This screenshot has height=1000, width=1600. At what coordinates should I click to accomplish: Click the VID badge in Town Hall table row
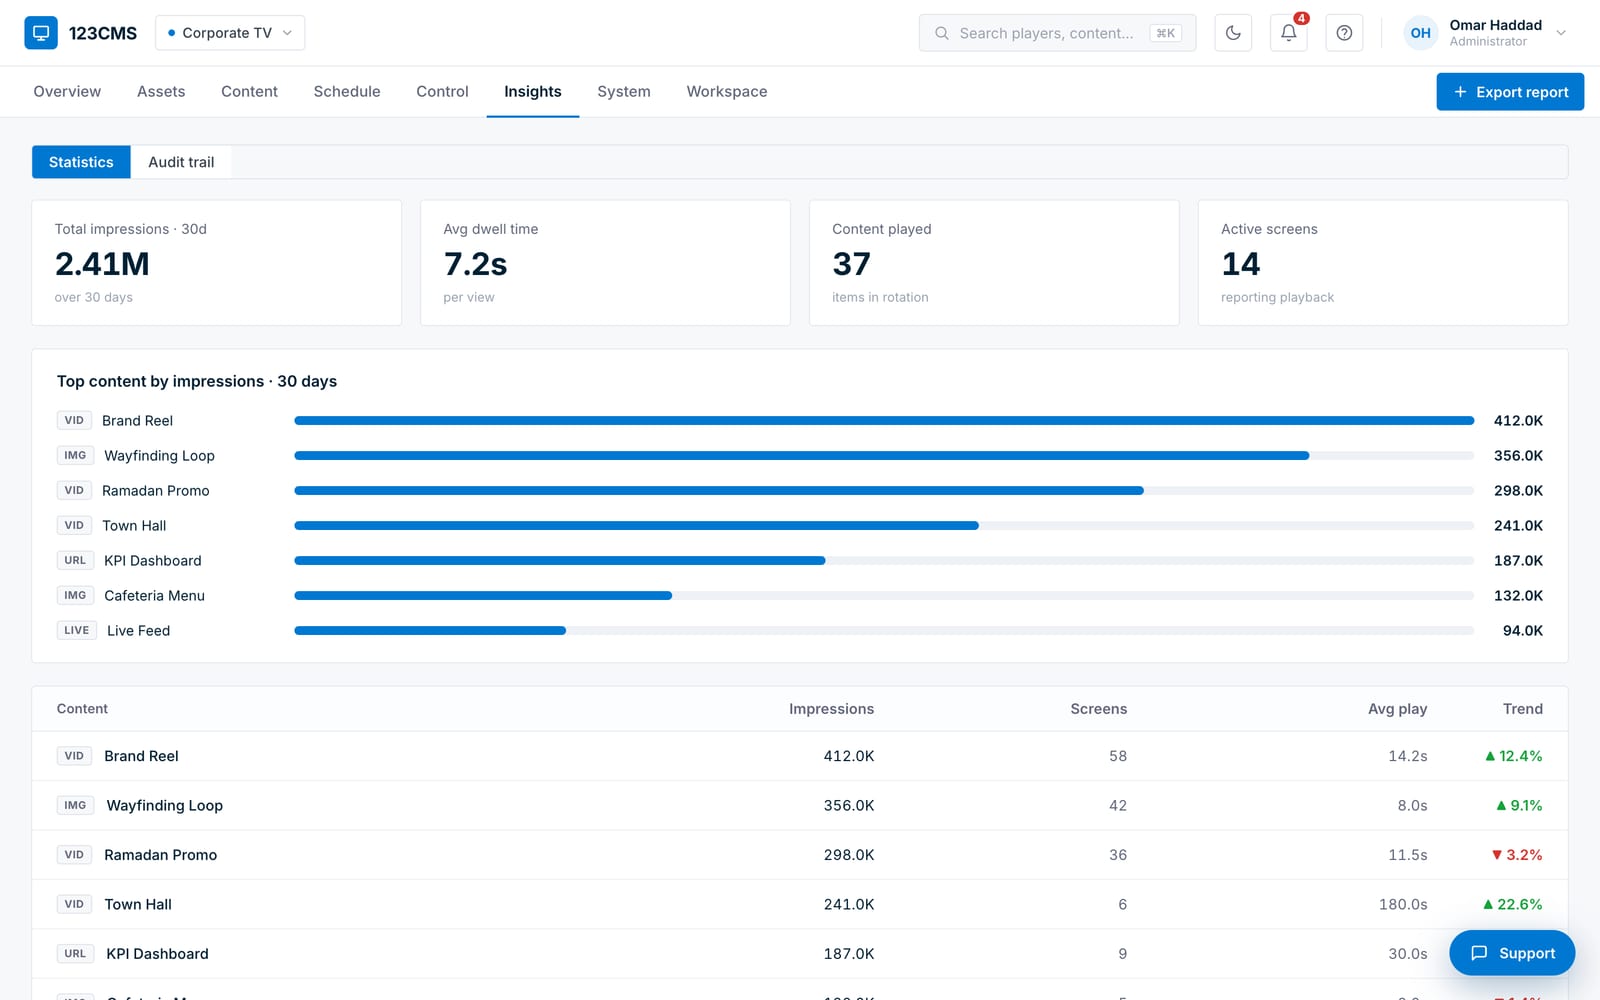74,904
